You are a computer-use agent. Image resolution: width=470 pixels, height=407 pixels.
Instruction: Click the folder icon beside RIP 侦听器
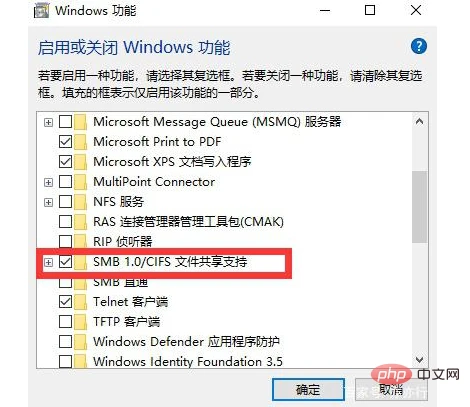click(80, 242)
